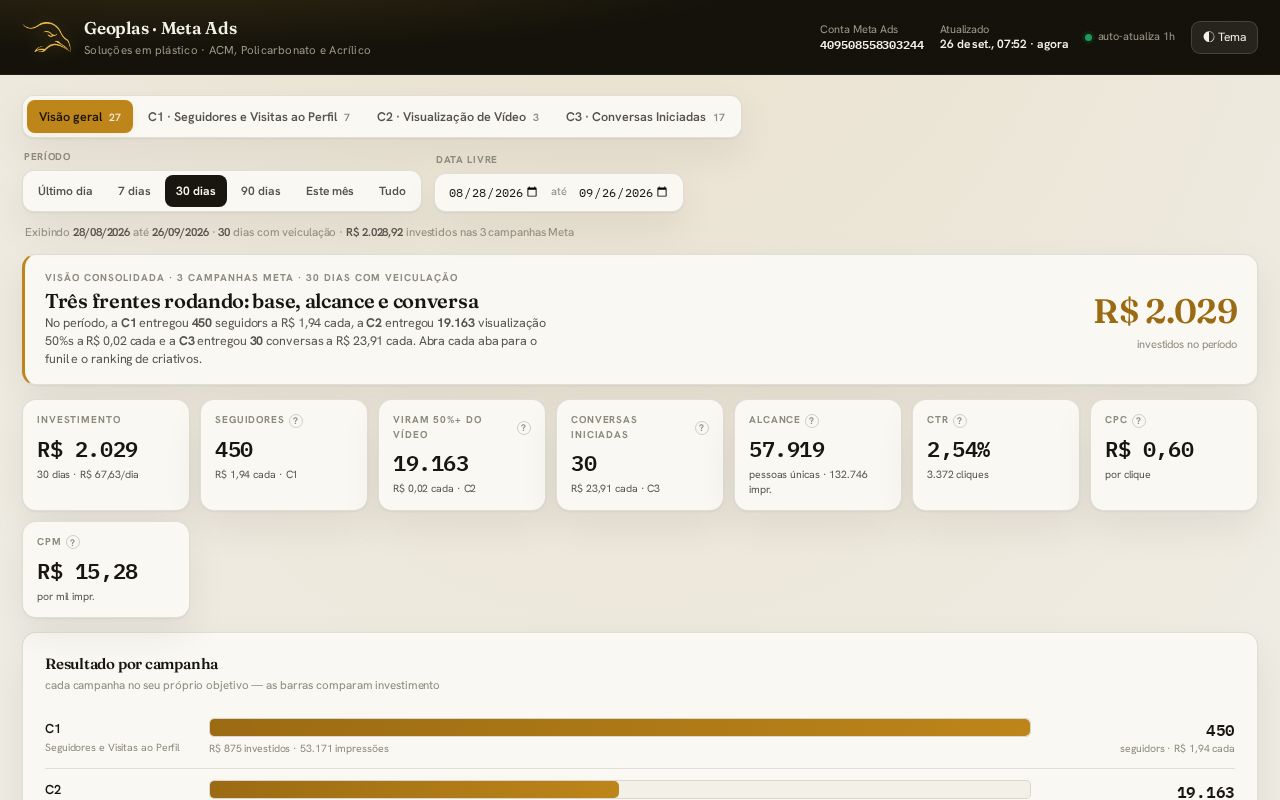The width and height of the screenshot is (1280, 800).
Task: Open C1 Seguidores e Visitas ao Perfil tab
Action: pos(249,117)
